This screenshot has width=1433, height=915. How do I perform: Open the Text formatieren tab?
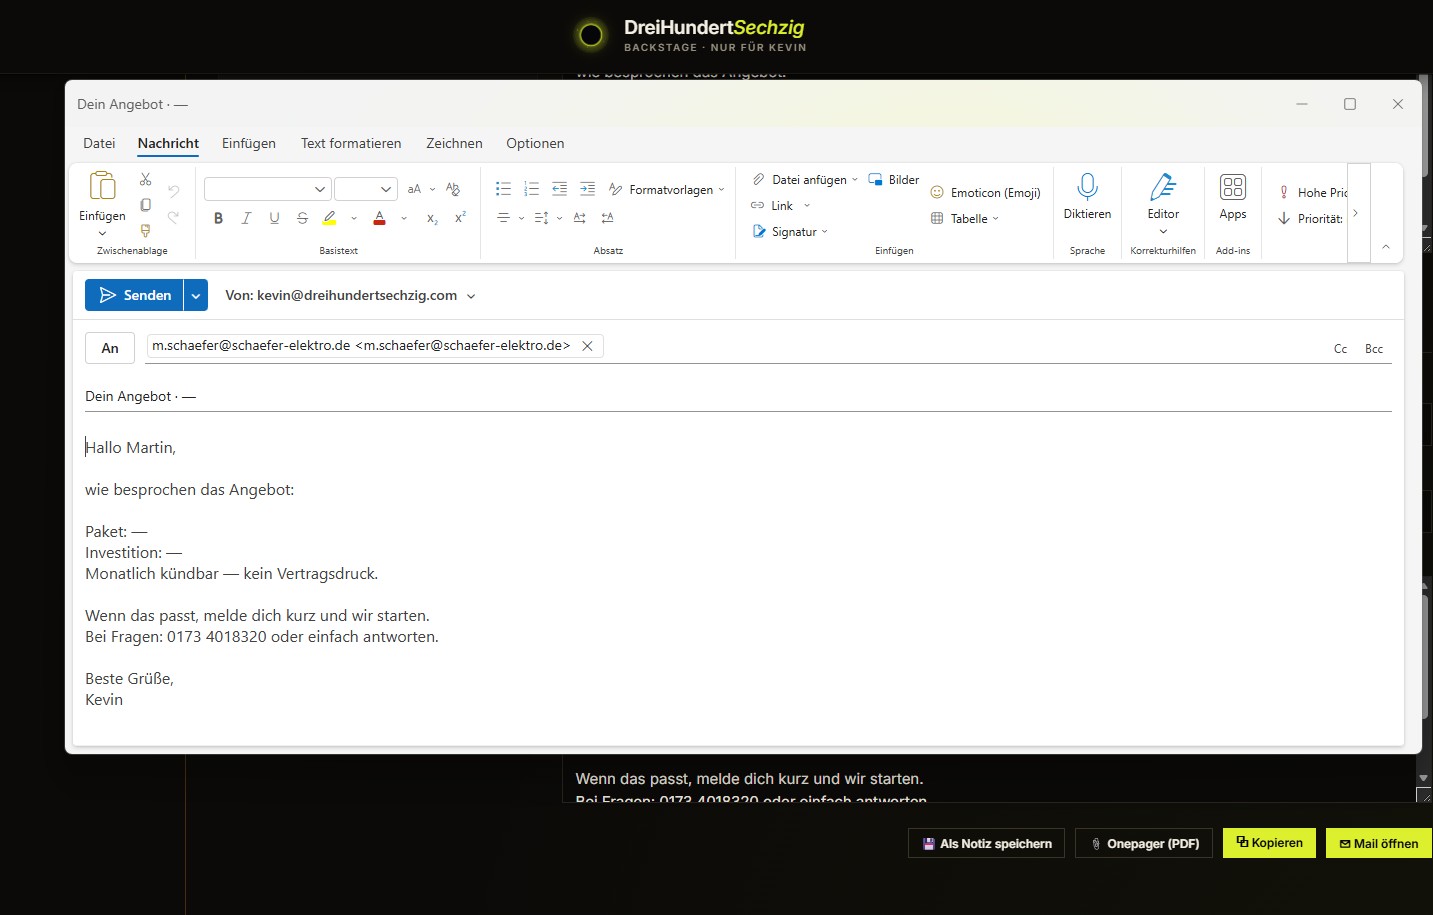click(351, 143)
